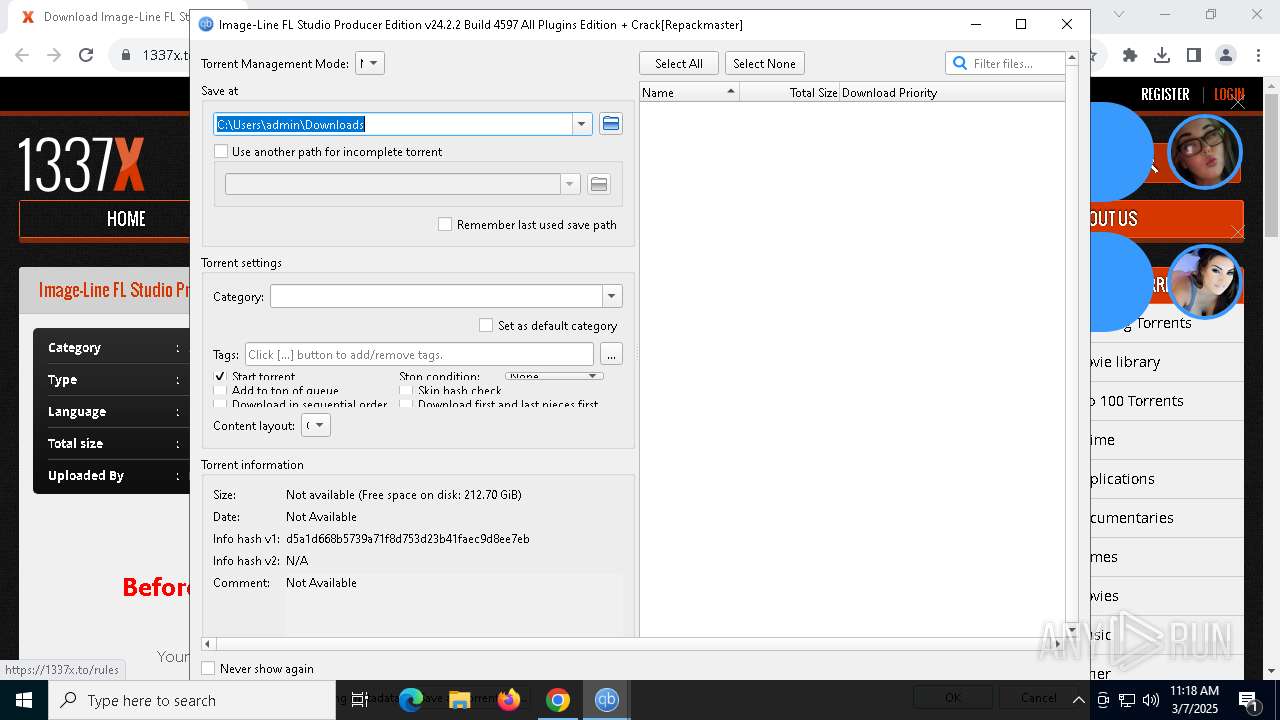This screenshot has width=1280, height=720.
Task: Check Set as default category
Action: (x=486, y=325)
